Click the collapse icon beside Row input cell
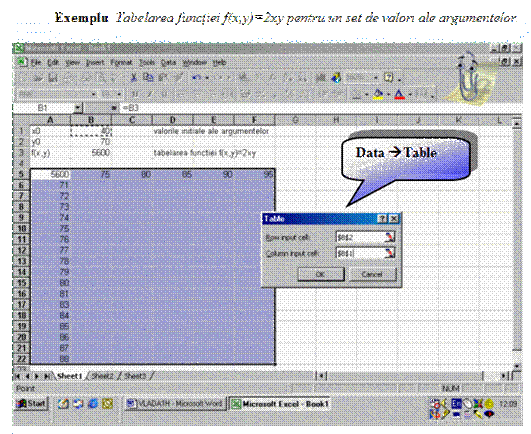Viewport: 531px width, 434px height. 389,237
